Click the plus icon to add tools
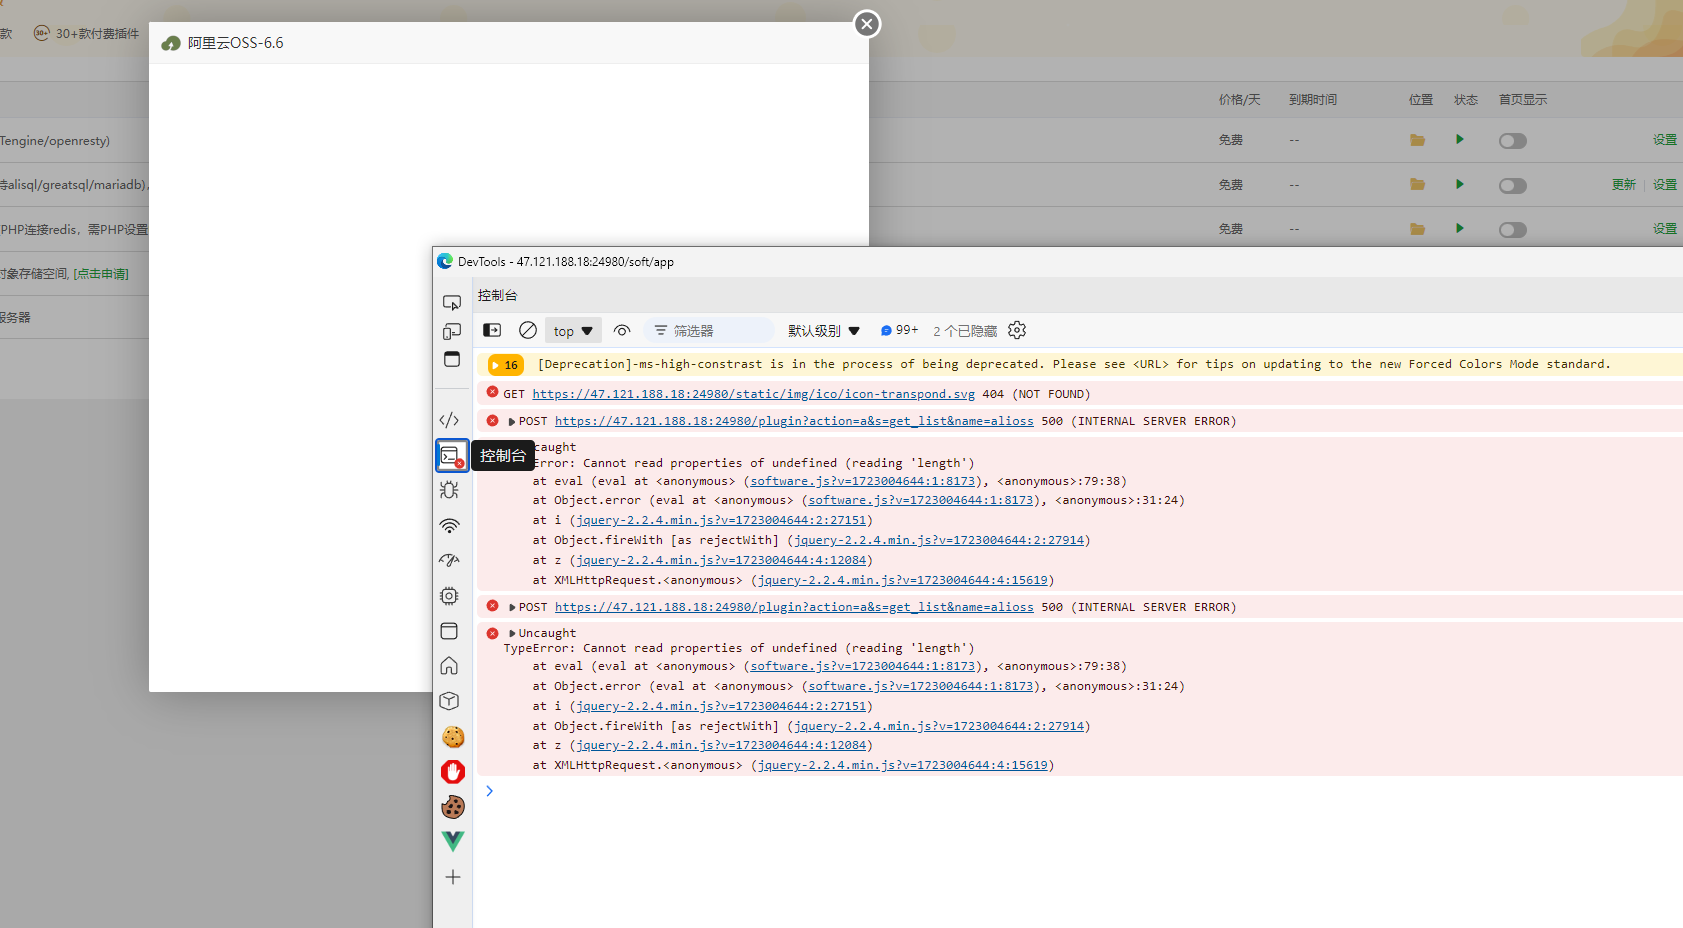The height and width of the screenshot is (928, 1683). click(453, 877)
